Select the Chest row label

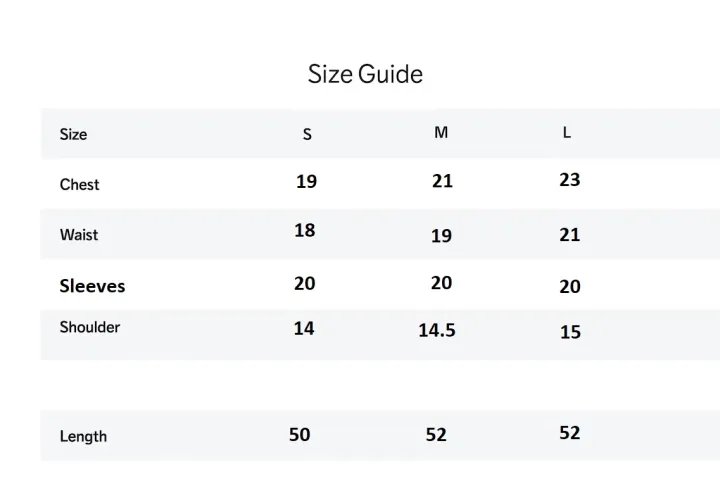pos(80,185)
